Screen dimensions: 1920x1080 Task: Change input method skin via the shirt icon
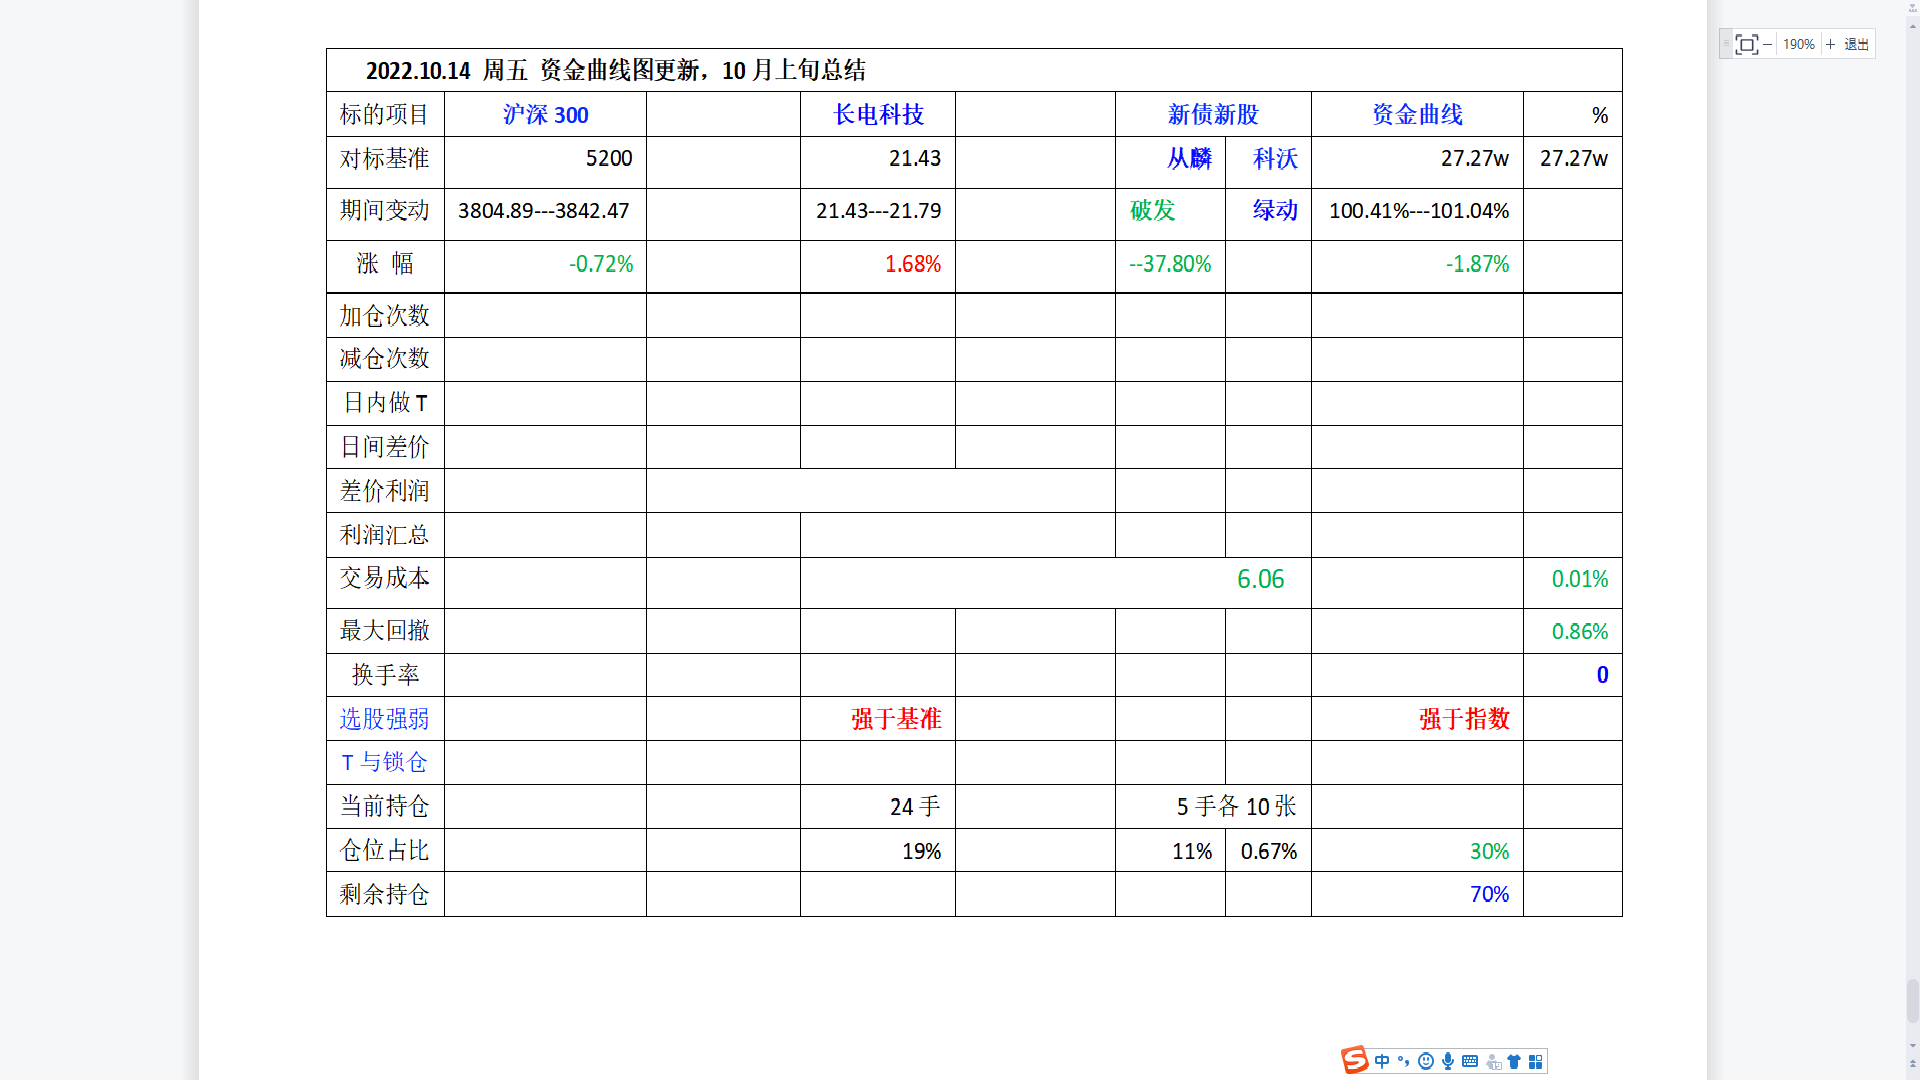(1514, 1060)
